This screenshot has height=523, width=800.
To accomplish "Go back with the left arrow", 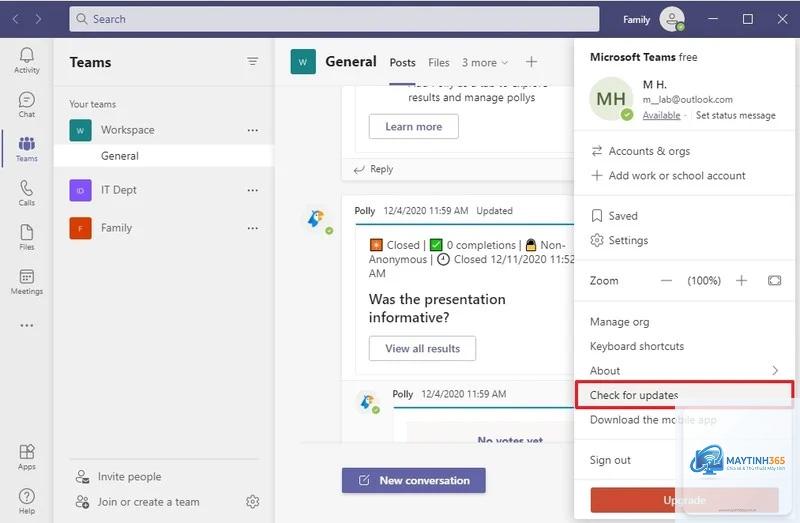I will point(16,19).
